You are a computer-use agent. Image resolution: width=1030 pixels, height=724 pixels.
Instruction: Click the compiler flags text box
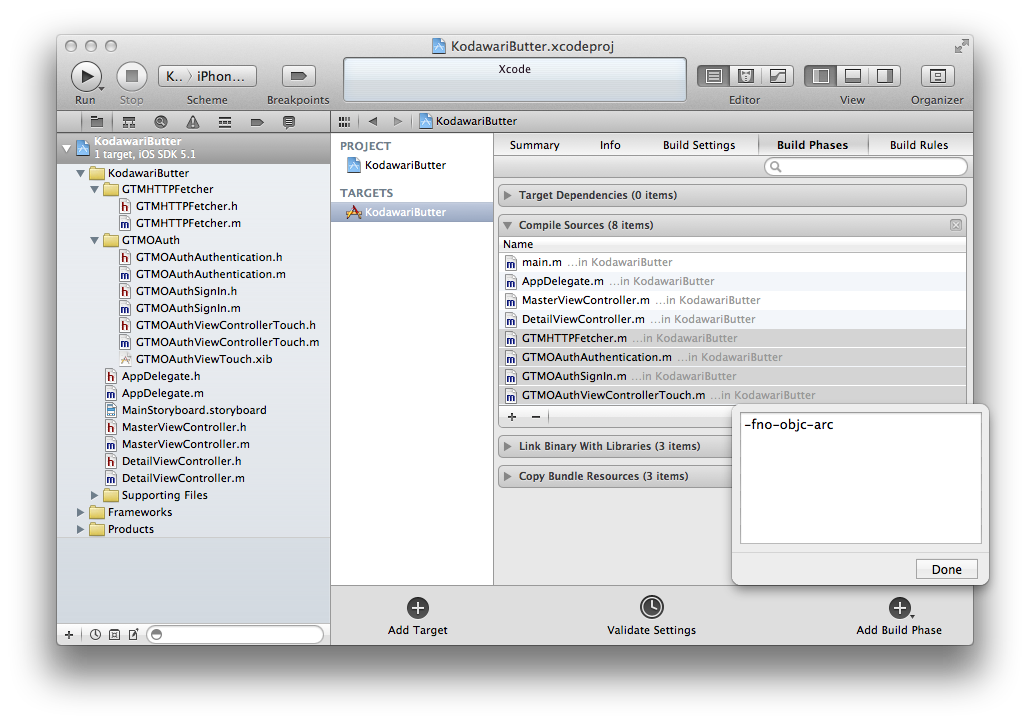coord(861,478)
